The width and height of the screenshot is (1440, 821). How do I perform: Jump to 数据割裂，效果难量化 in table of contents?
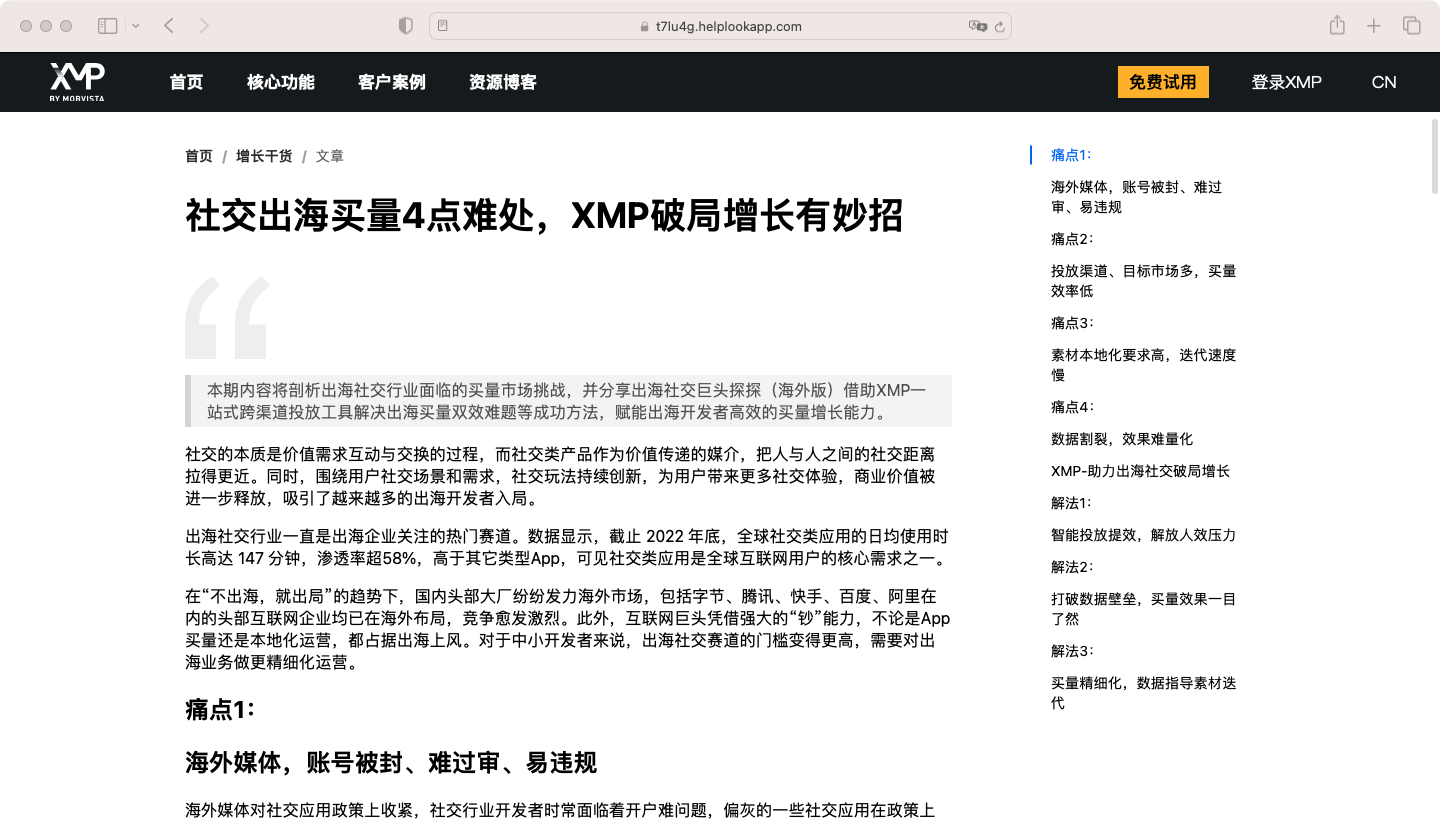click(1121, 439)
